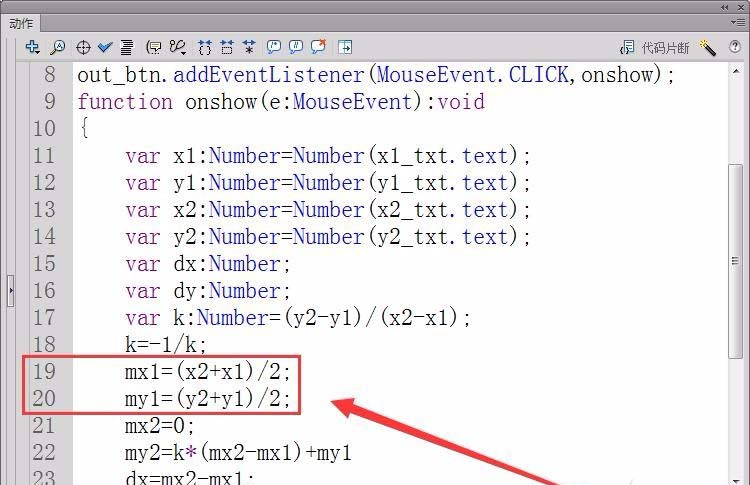This screenshot has height=485, width=750.
Task: Open the help question mark icon
Action: (x=735, y=46)
